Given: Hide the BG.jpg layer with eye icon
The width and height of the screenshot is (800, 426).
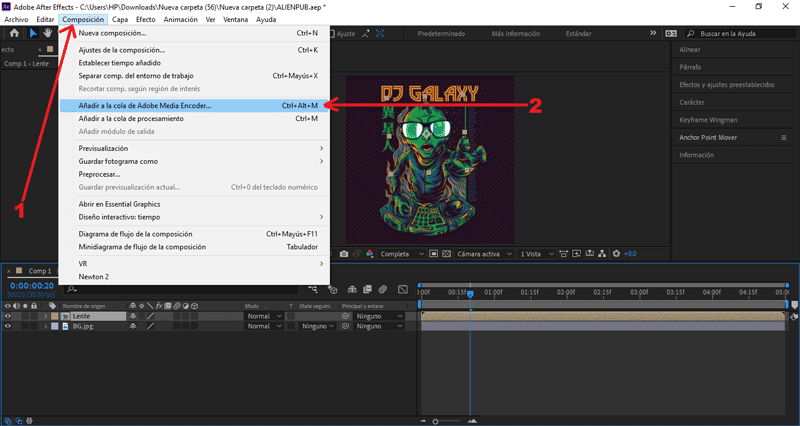Looking at the screenshot, I should click(8, 326).
